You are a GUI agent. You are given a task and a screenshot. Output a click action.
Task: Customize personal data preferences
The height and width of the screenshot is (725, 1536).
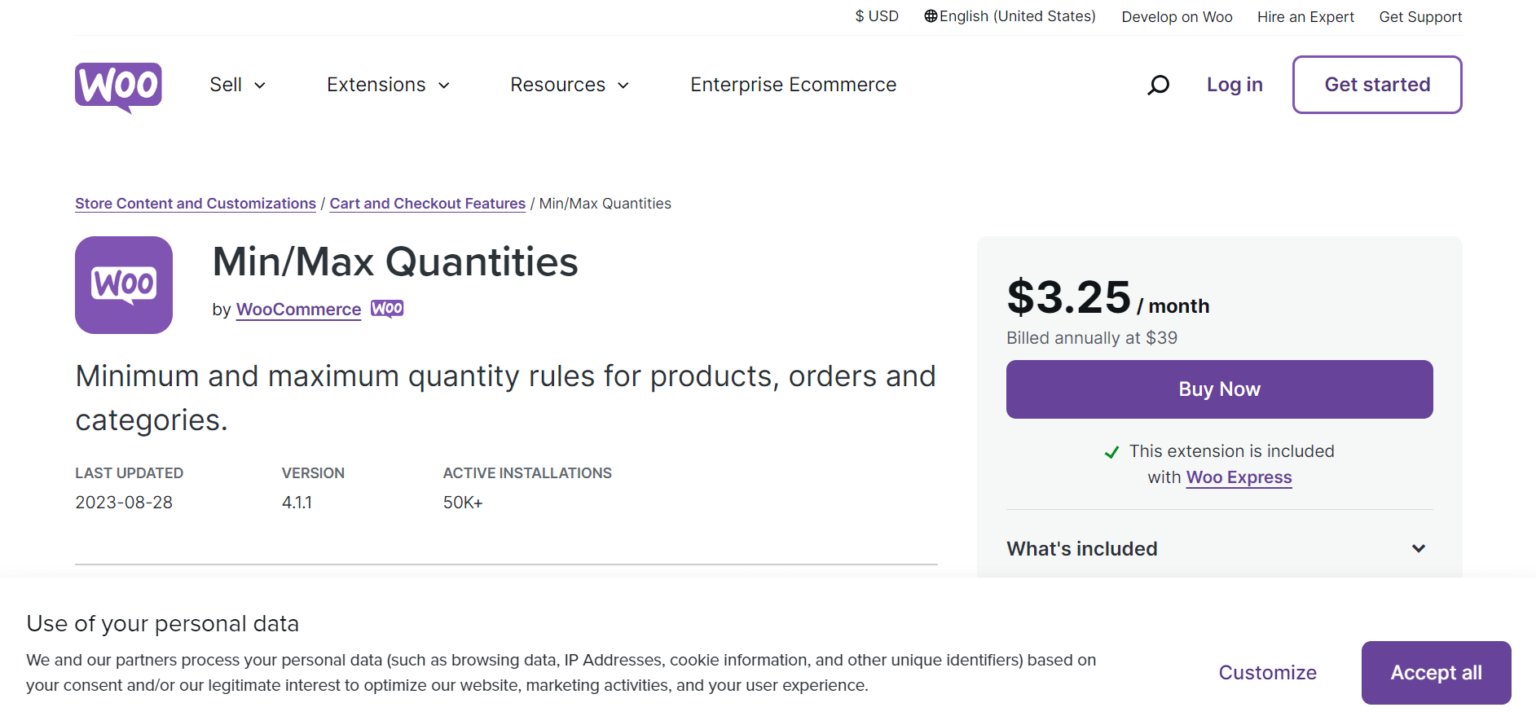click(1267, 672)
